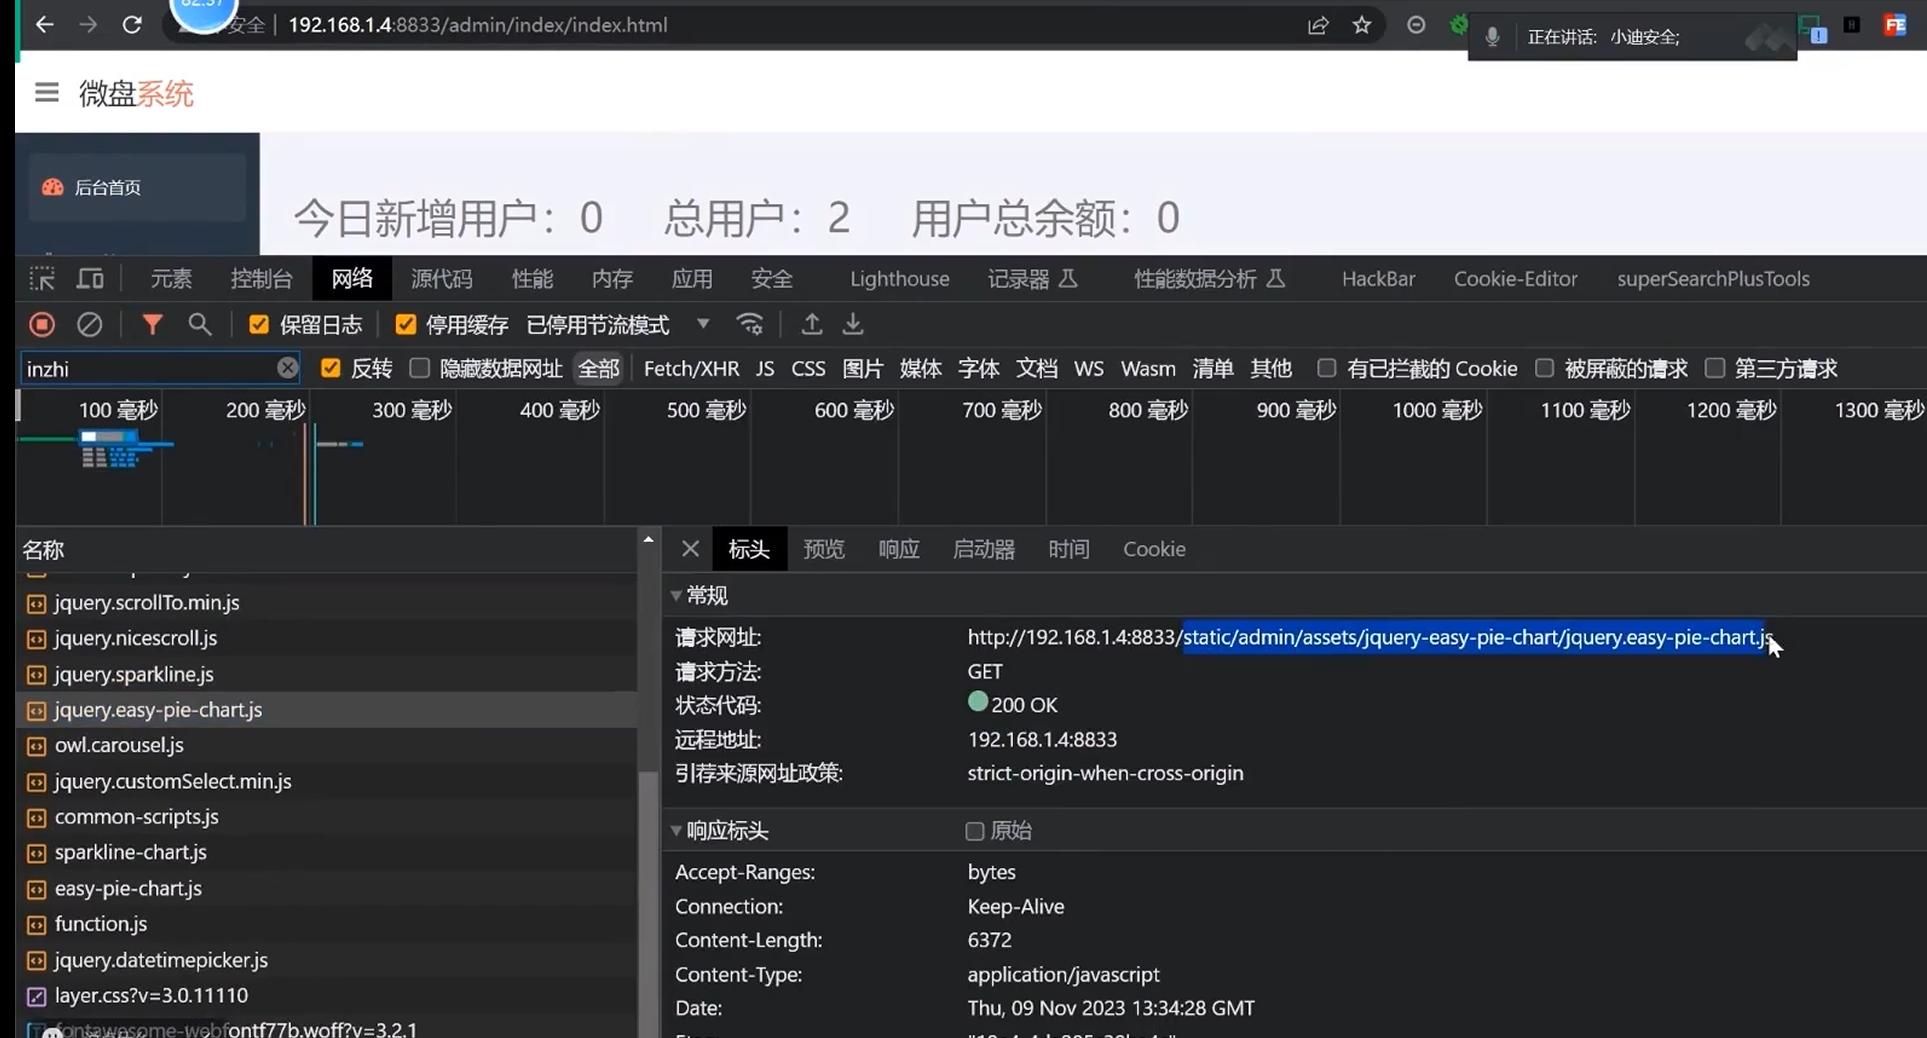1927x1038 pixels.
Task: Check 被屏蔽的请求 option
Action: click(x=1545, y=368)
